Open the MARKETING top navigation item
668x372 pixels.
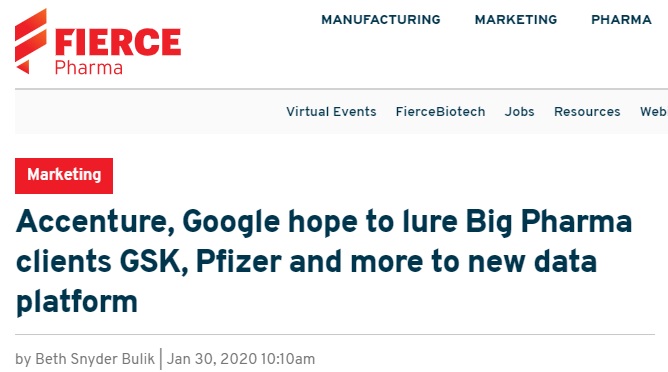(x=516, y=20)
